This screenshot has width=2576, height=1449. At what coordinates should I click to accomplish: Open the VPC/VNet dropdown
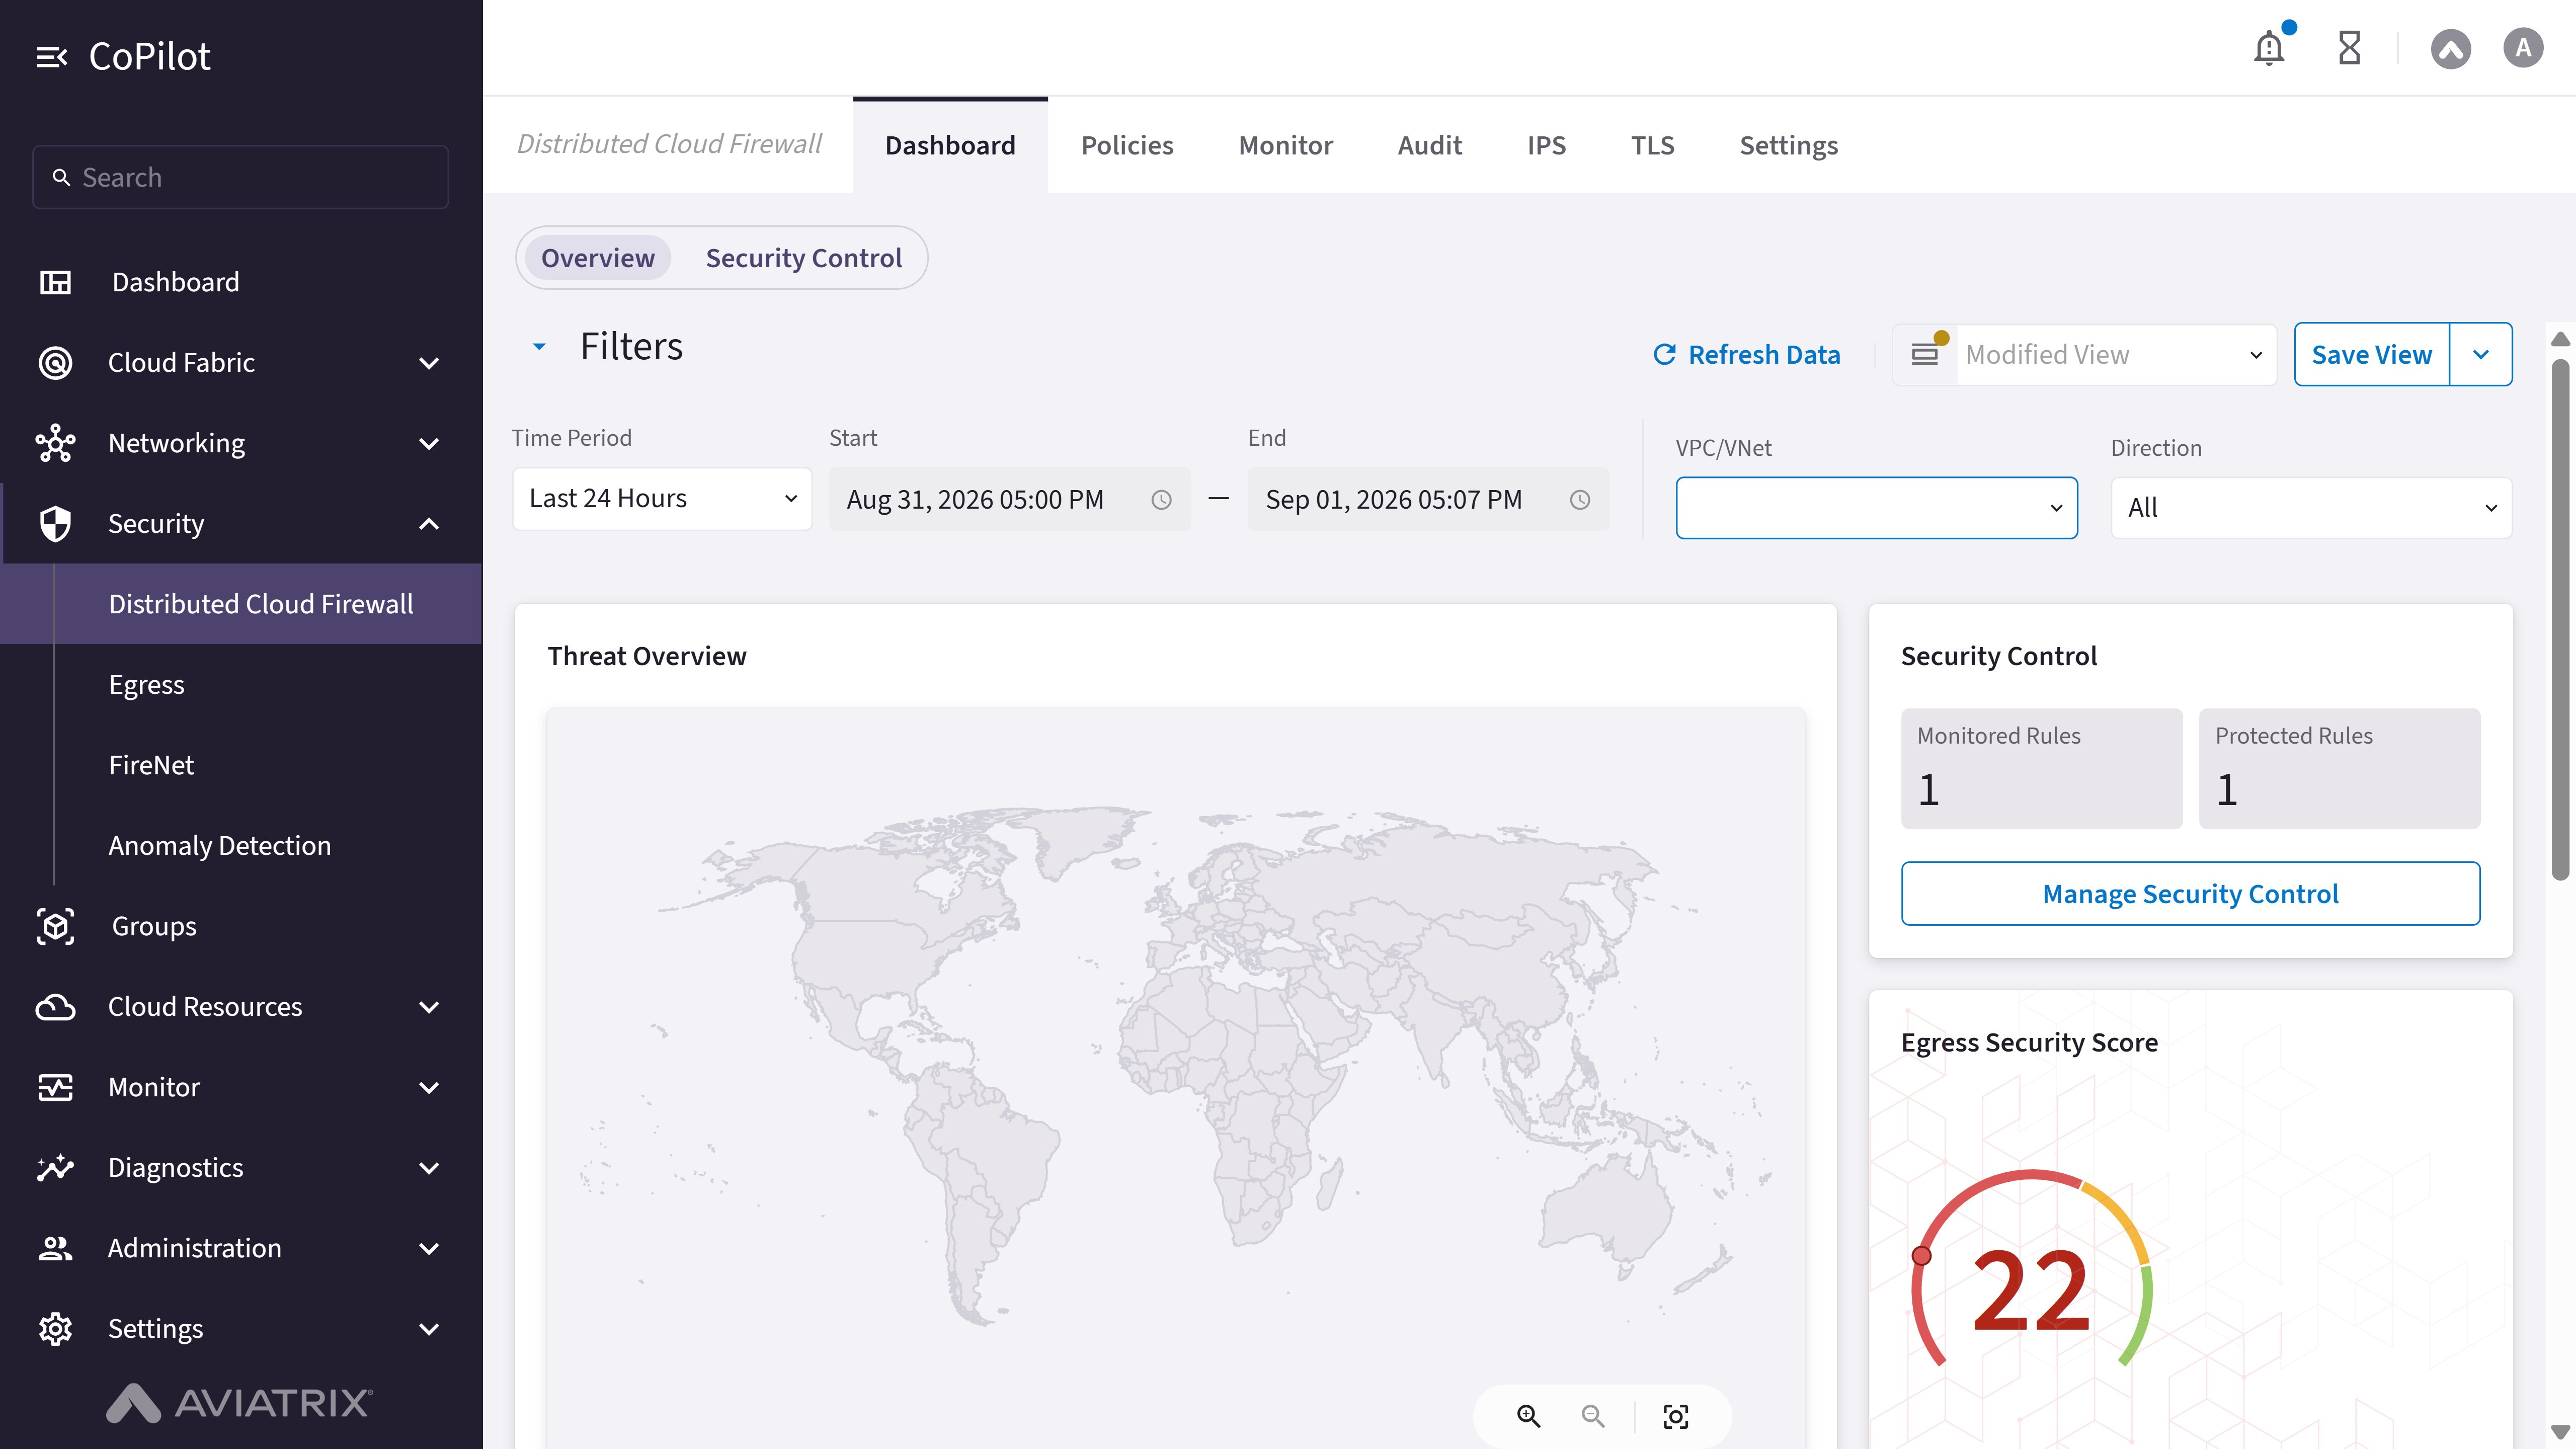point(1876,508)
